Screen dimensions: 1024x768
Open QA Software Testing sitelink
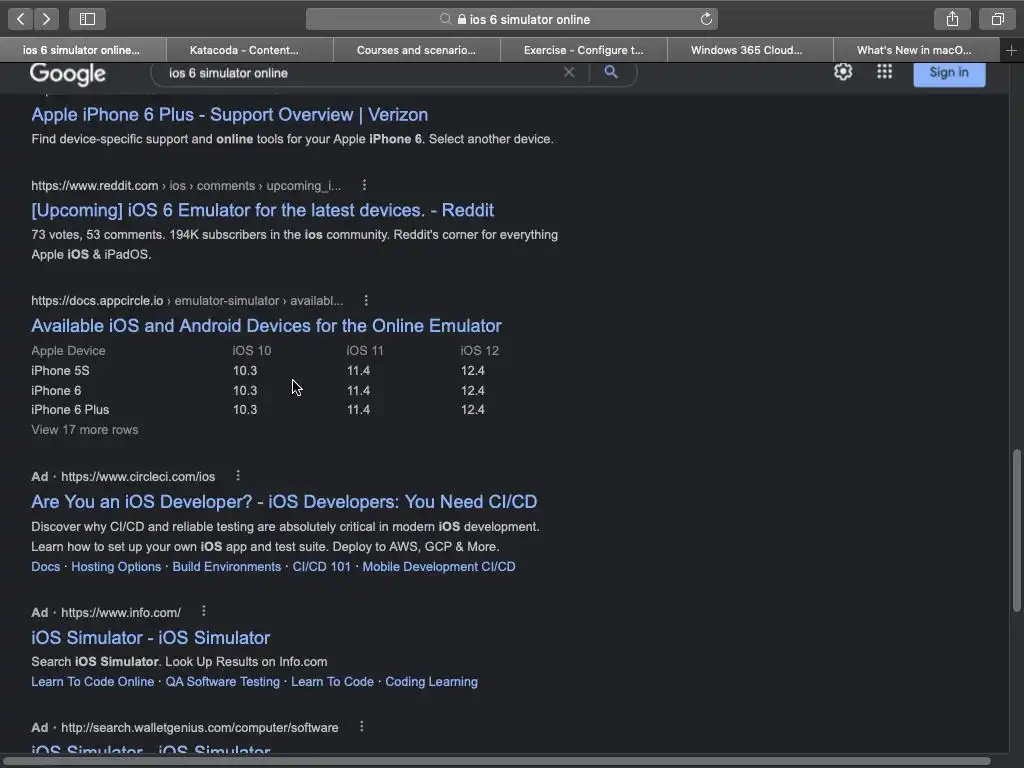(x=223, y=682)
